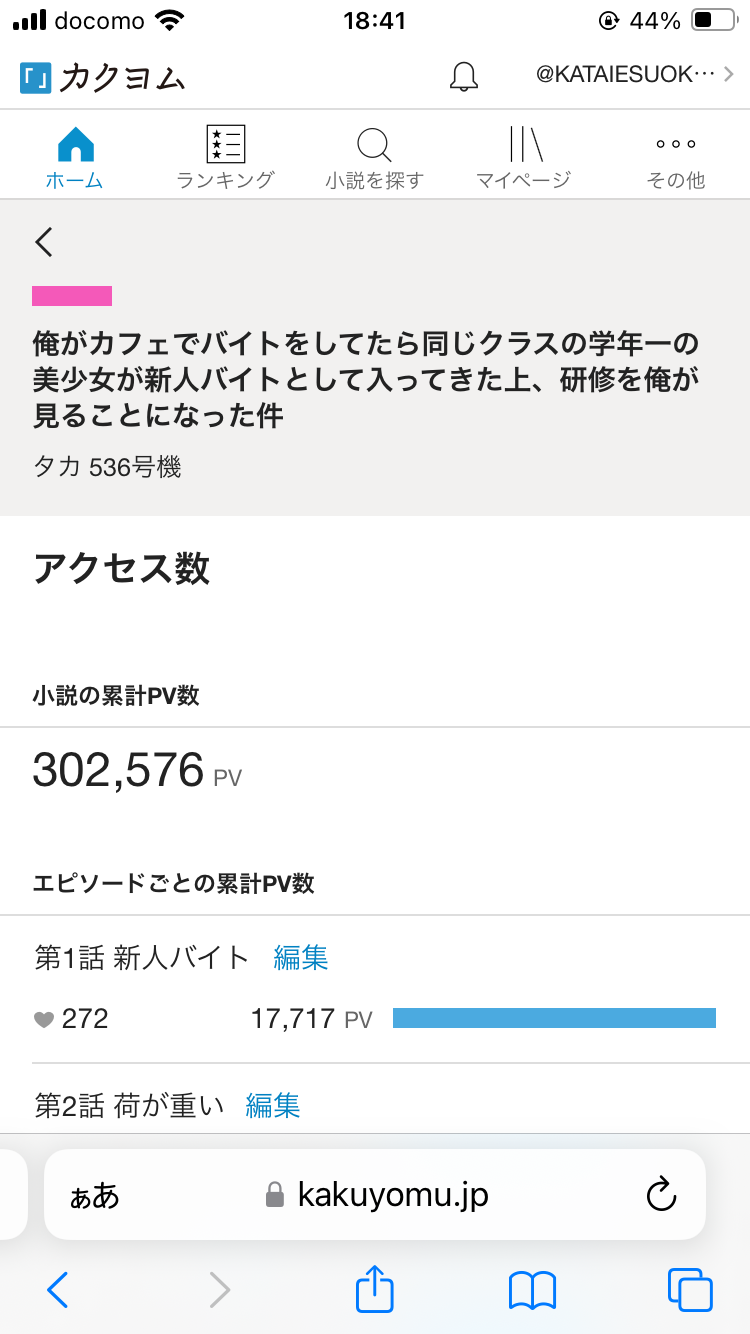
Task: Reload the page with the refresh icon
Action: pos(661,1194)
